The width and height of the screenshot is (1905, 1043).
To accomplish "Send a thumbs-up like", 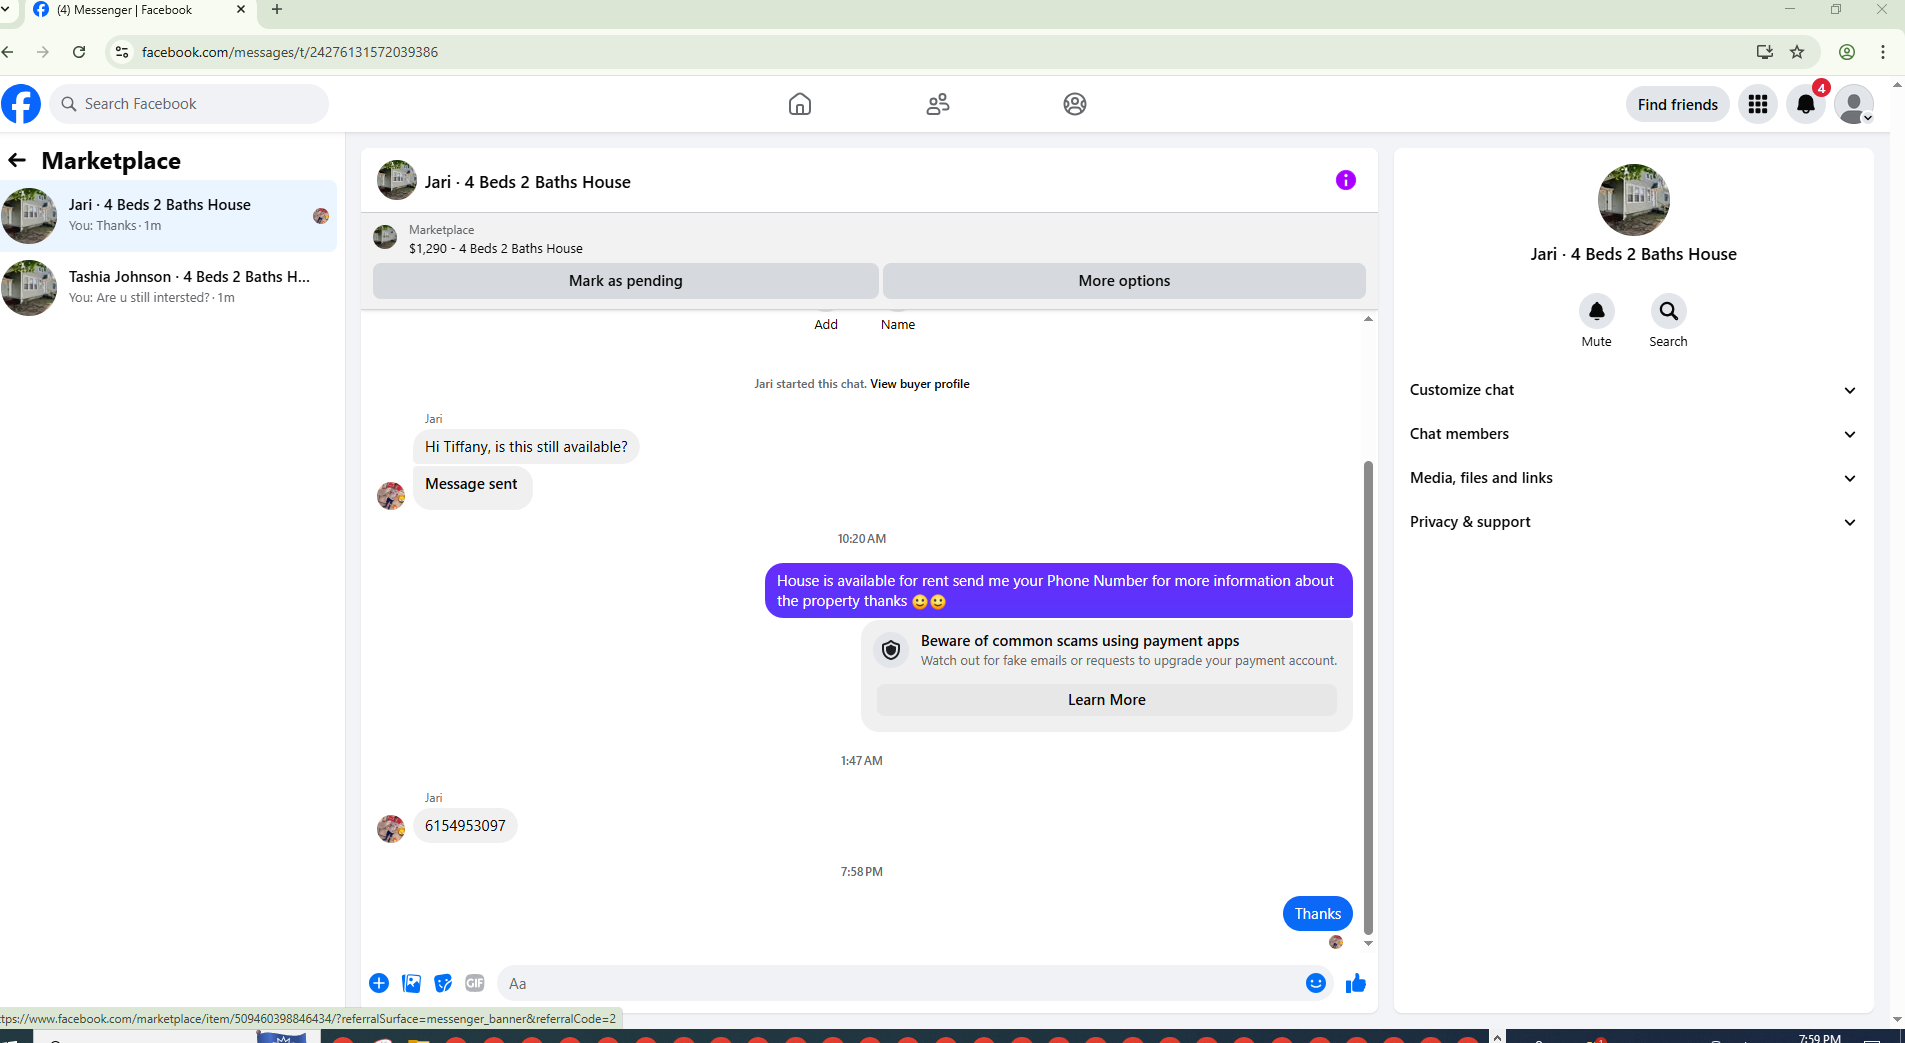I will click(x=1356, y=983).
